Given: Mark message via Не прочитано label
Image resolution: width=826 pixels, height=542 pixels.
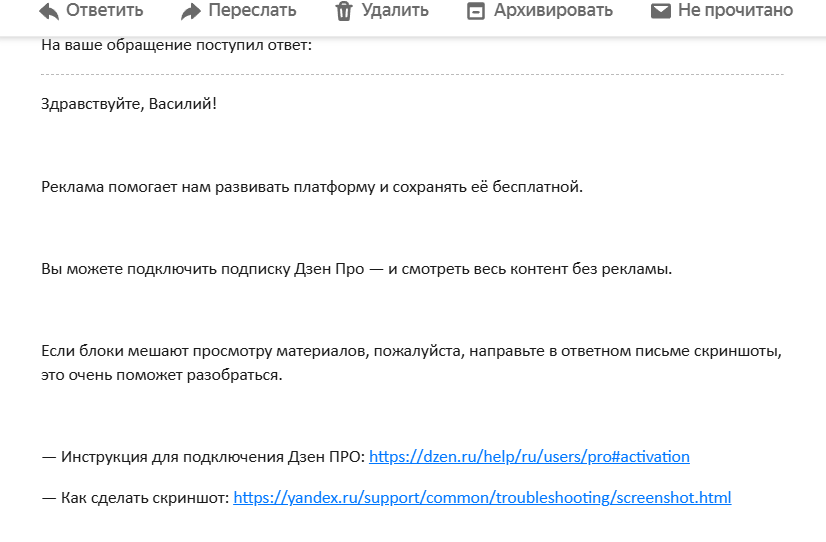Looking at the screenshot, I should 735,10.
